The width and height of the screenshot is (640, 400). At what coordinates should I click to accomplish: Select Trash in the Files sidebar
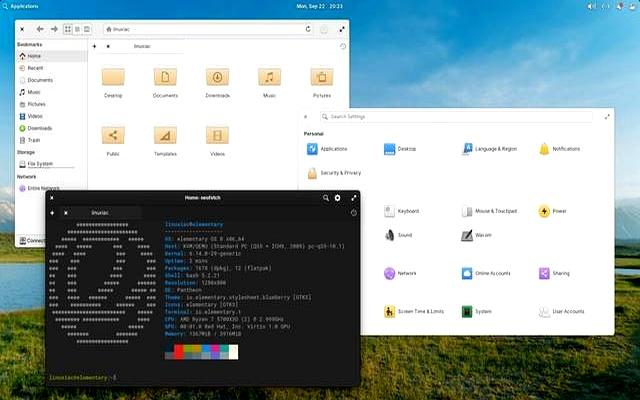(34, 140)
